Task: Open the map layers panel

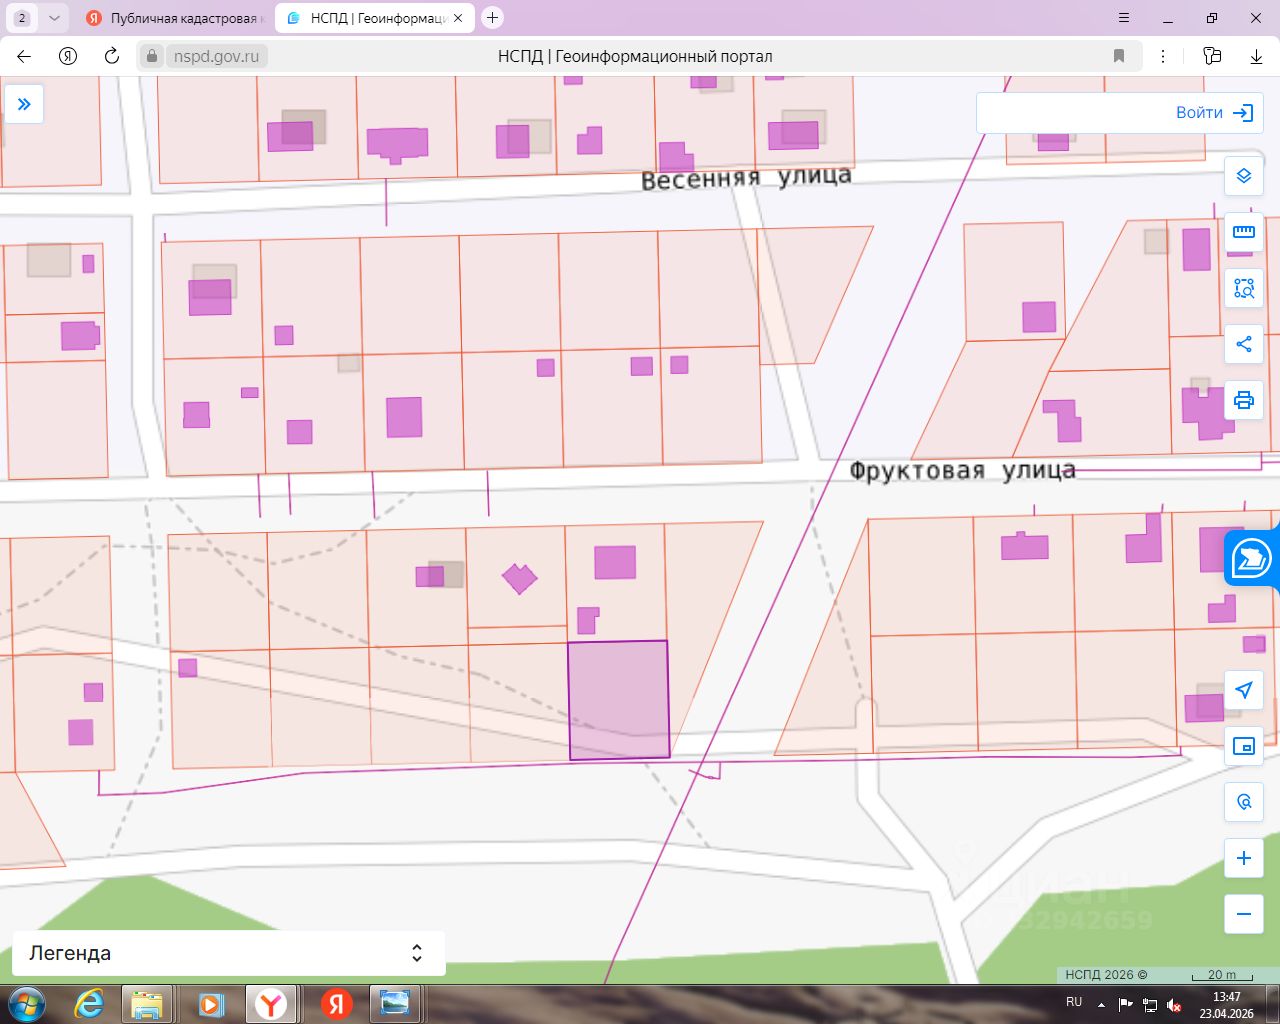Action: (x=1244, y=176)
